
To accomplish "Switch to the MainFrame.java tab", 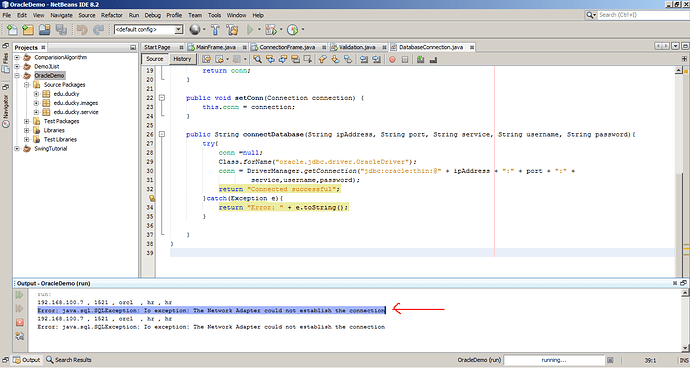I will (x=216, y=47).
